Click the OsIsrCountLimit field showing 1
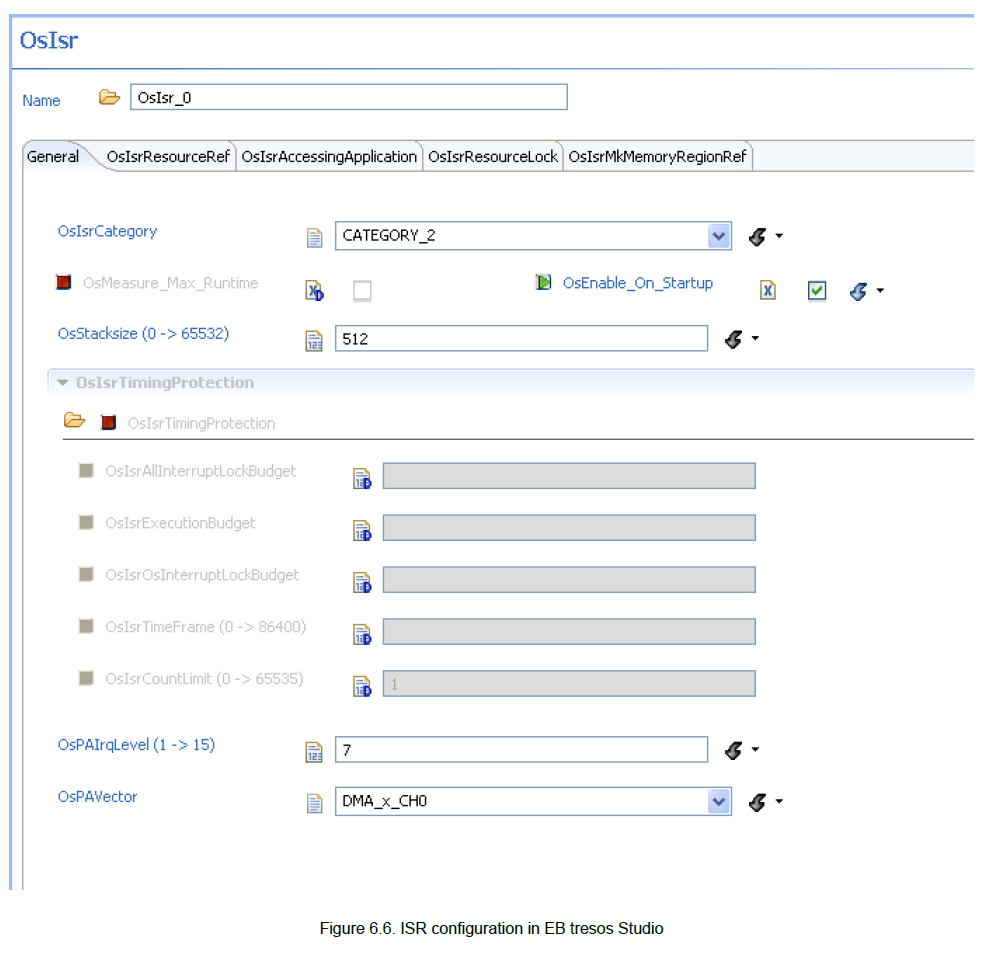Screen dimensions: 993x954 click(x=569, y=684)
